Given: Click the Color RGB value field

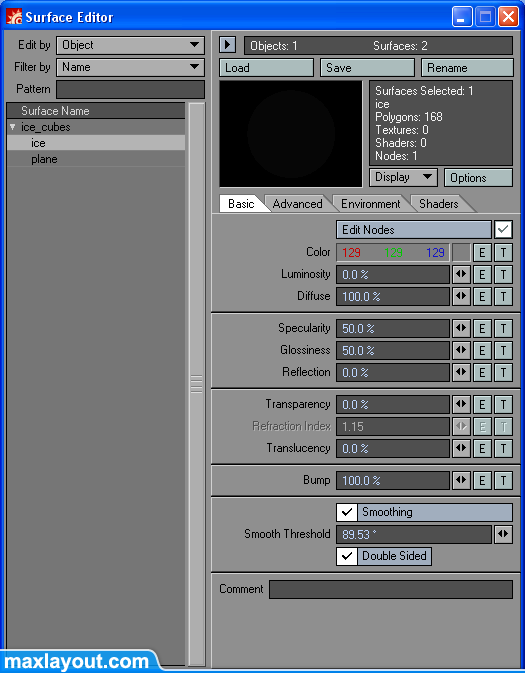Looking at the screenshot, I should coord(393,253).
